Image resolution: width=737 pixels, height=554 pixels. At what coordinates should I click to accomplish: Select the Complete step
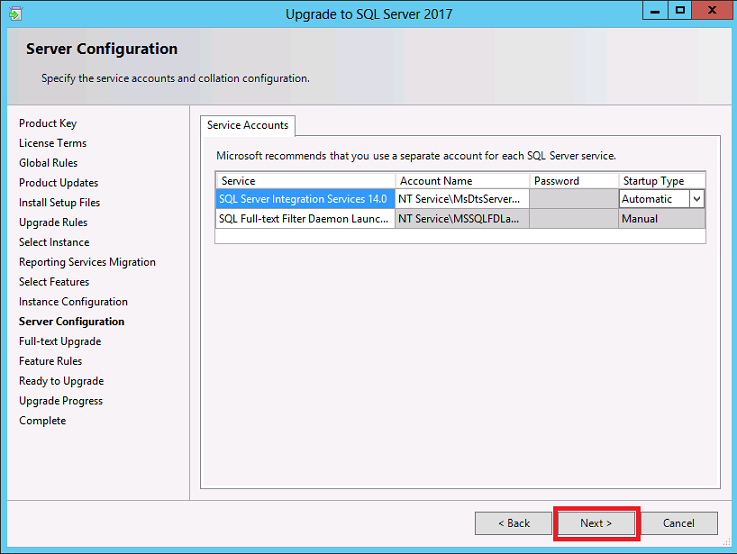(x=43, y=421)
